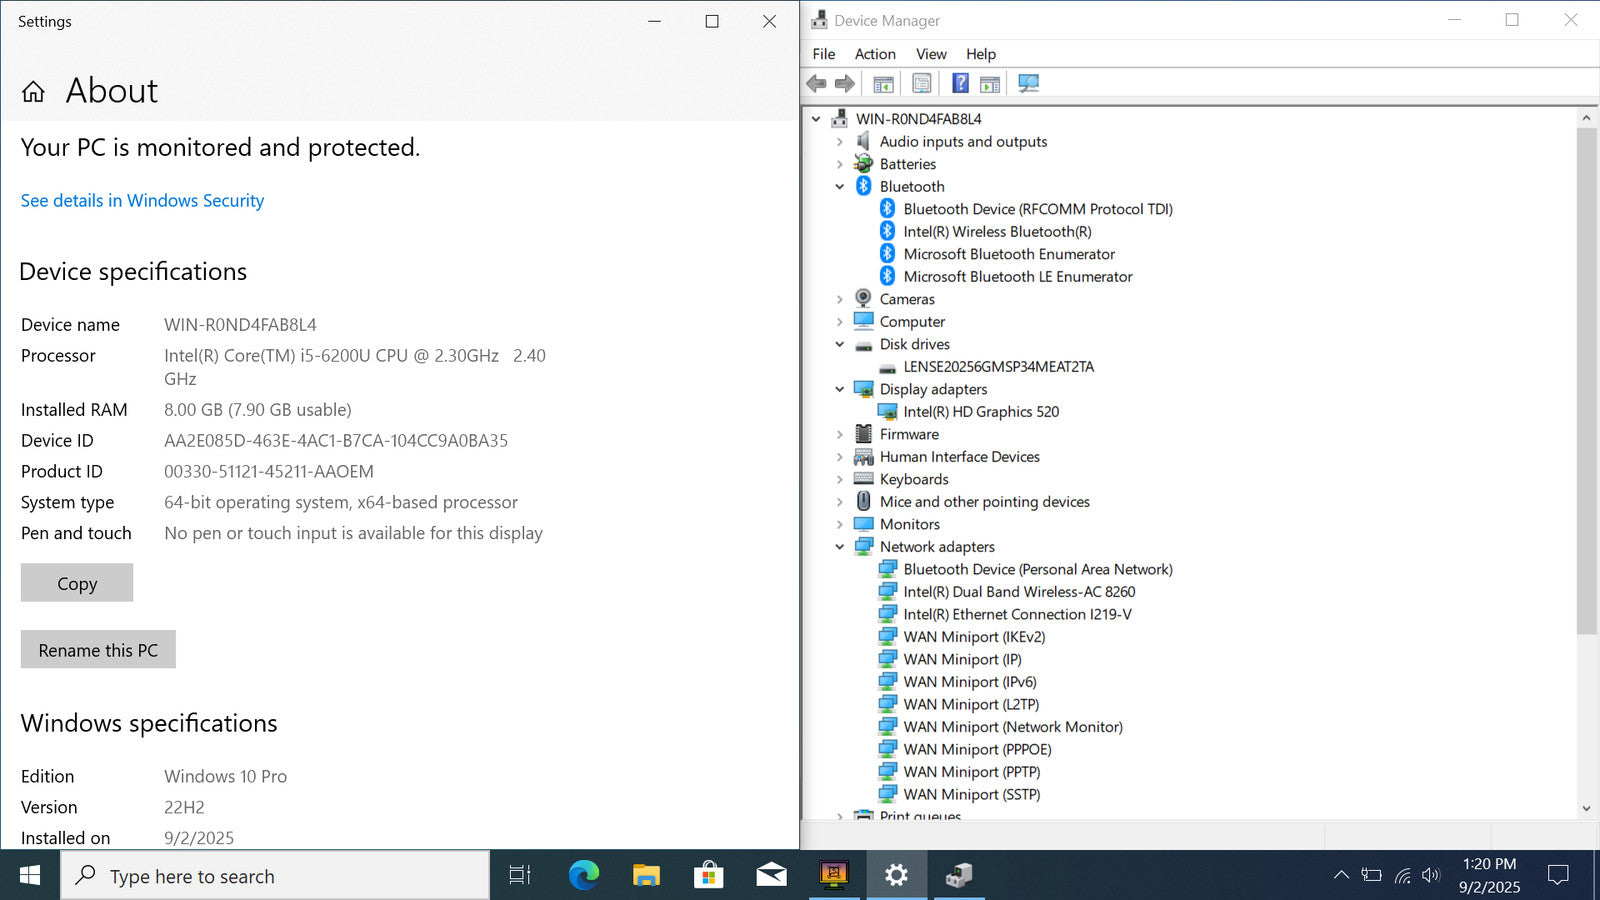Click the Properties icon in Device Manager toolbar
Screen dimensions: 1600x900
coord(922,84)
